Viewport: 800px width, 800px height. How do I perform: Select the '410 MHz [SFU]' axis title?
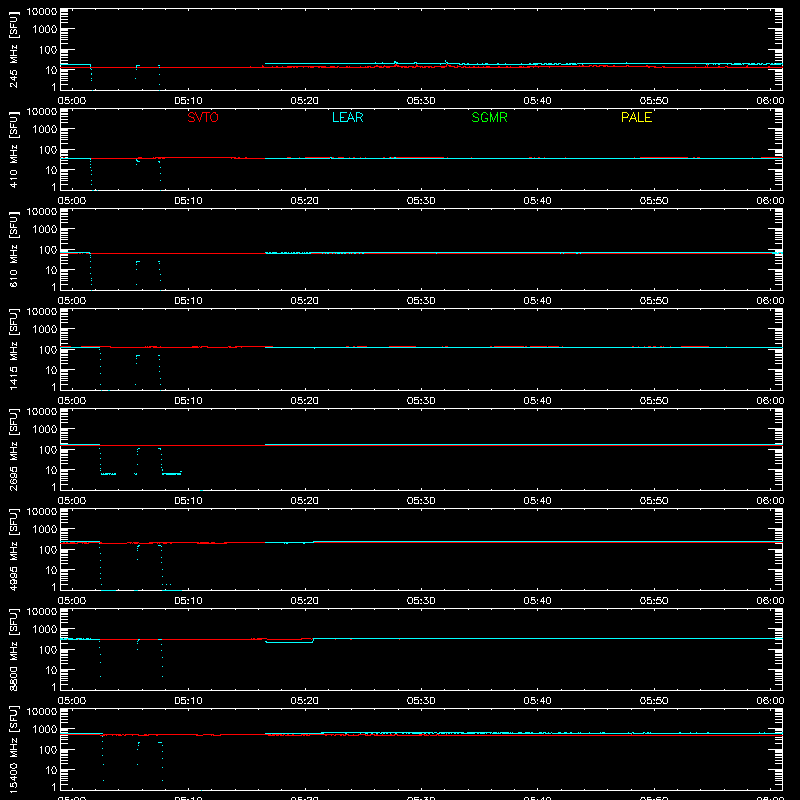[x=13, y=149]
